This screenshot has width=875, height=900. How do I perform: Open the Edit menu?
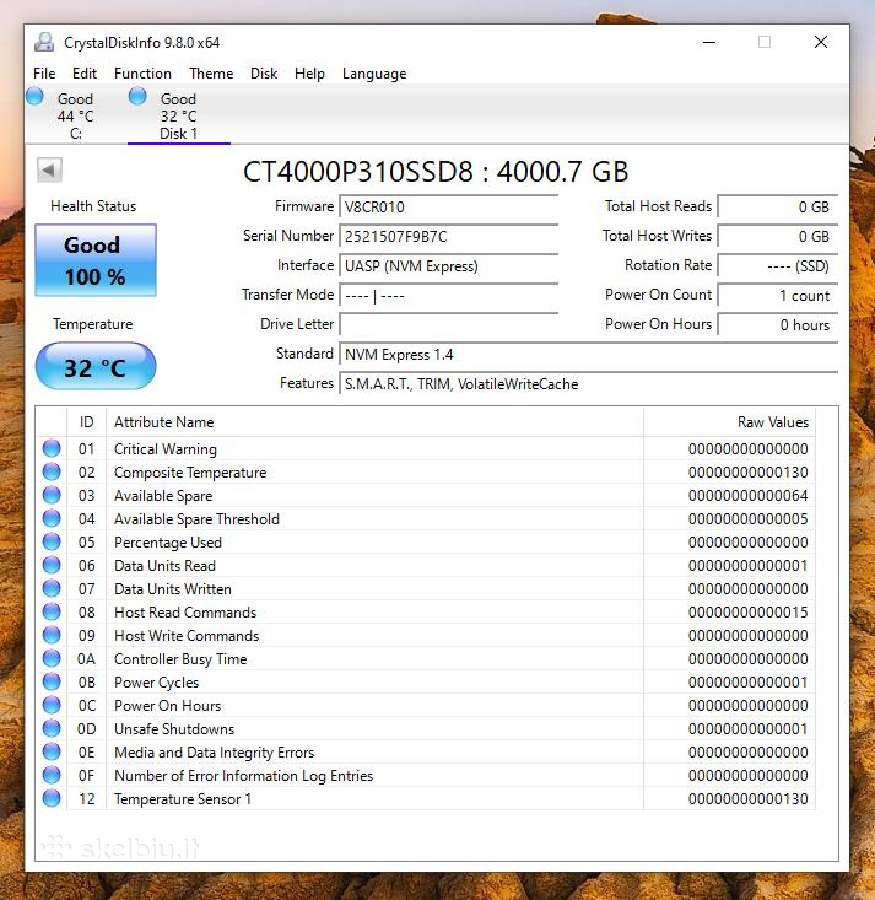(84, 73)
